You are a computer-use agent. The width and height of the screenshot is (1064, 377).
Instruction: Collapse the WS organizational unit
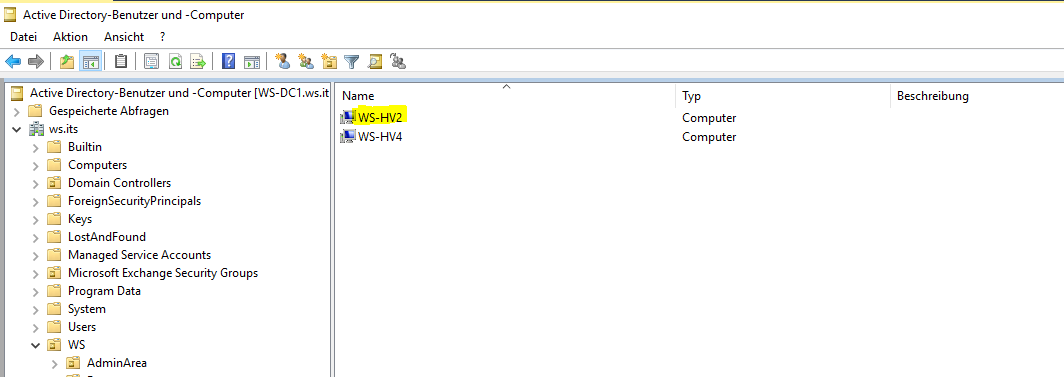[x=36, y=345]
